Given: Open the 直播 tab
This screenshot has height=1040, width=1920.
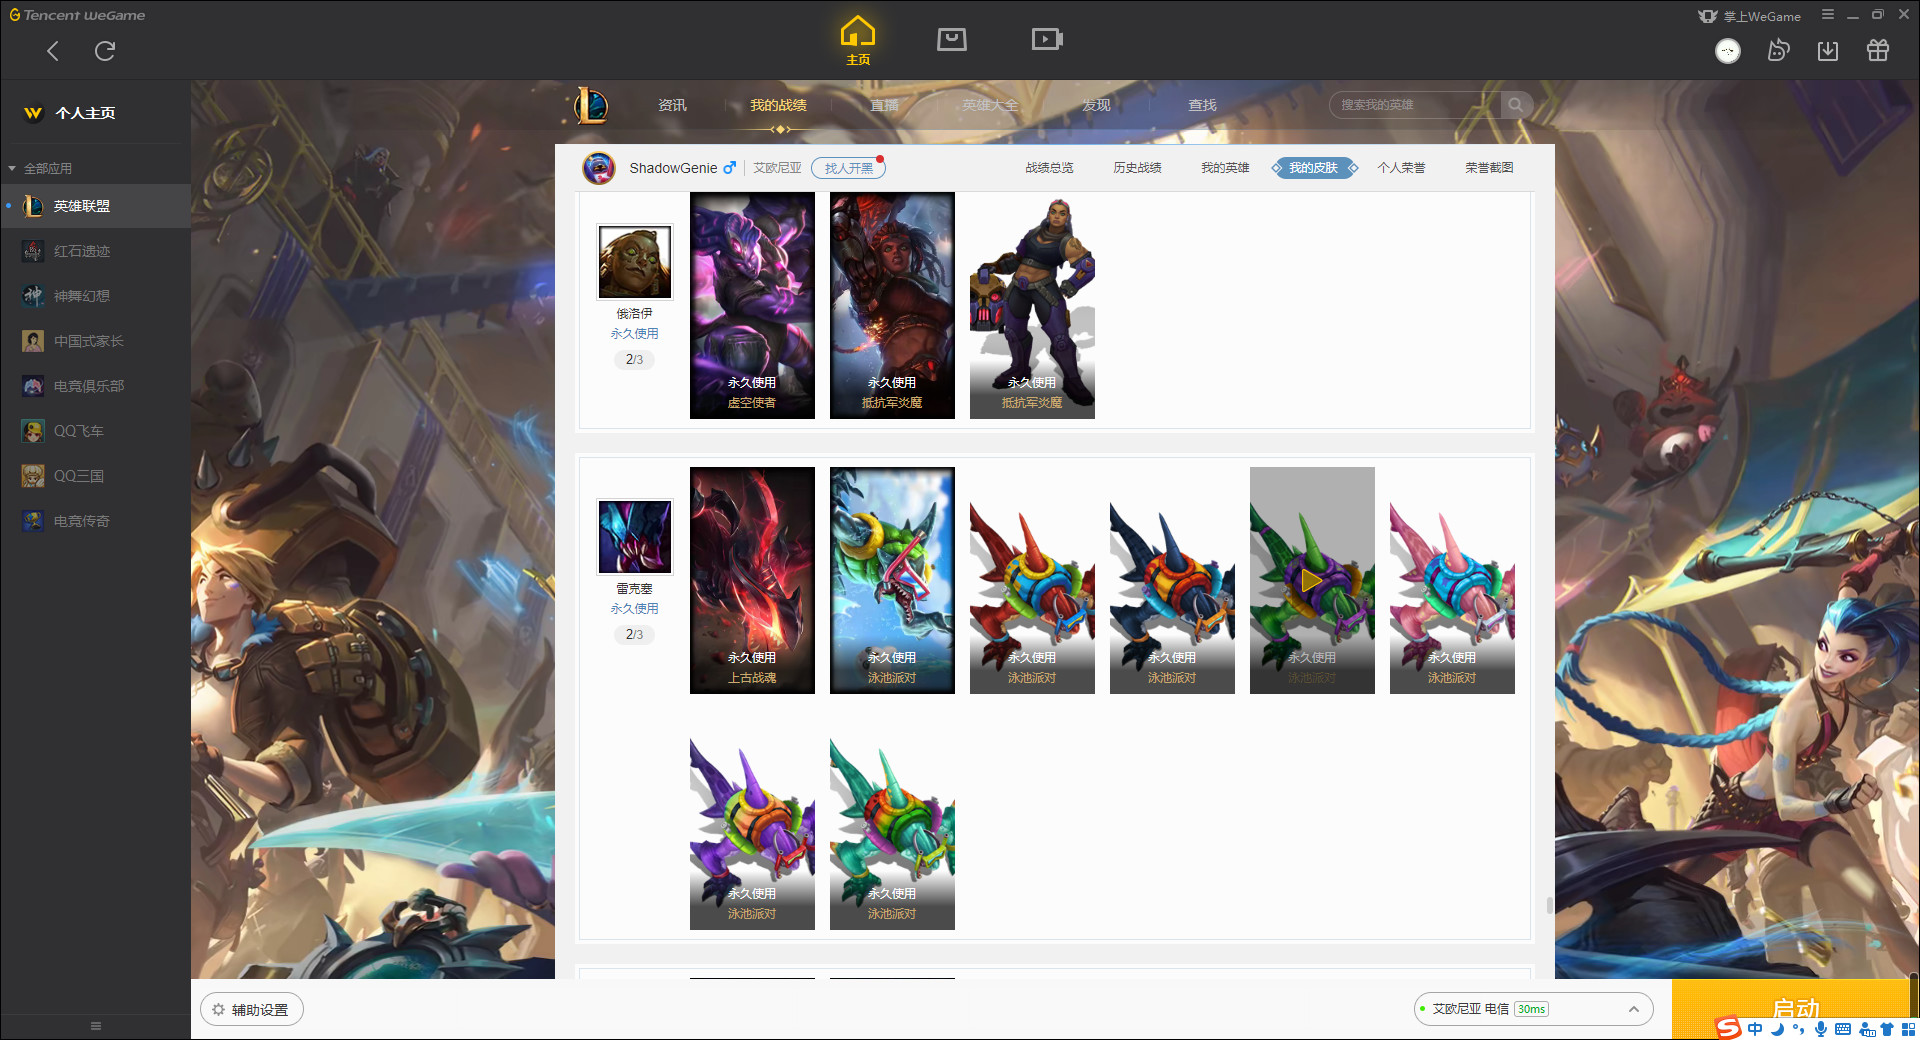Looking at the screenshot, I should click(x=884, y=105).
